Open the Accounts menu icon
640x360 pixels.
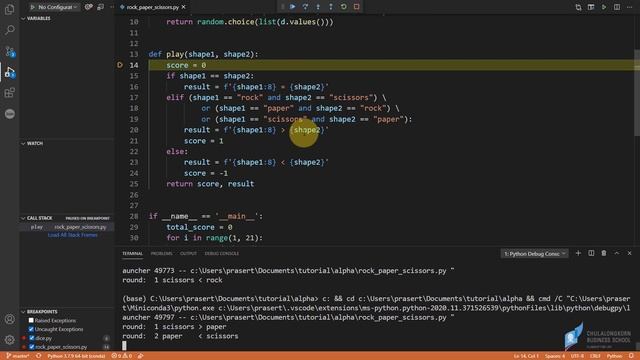pos(10,319)
